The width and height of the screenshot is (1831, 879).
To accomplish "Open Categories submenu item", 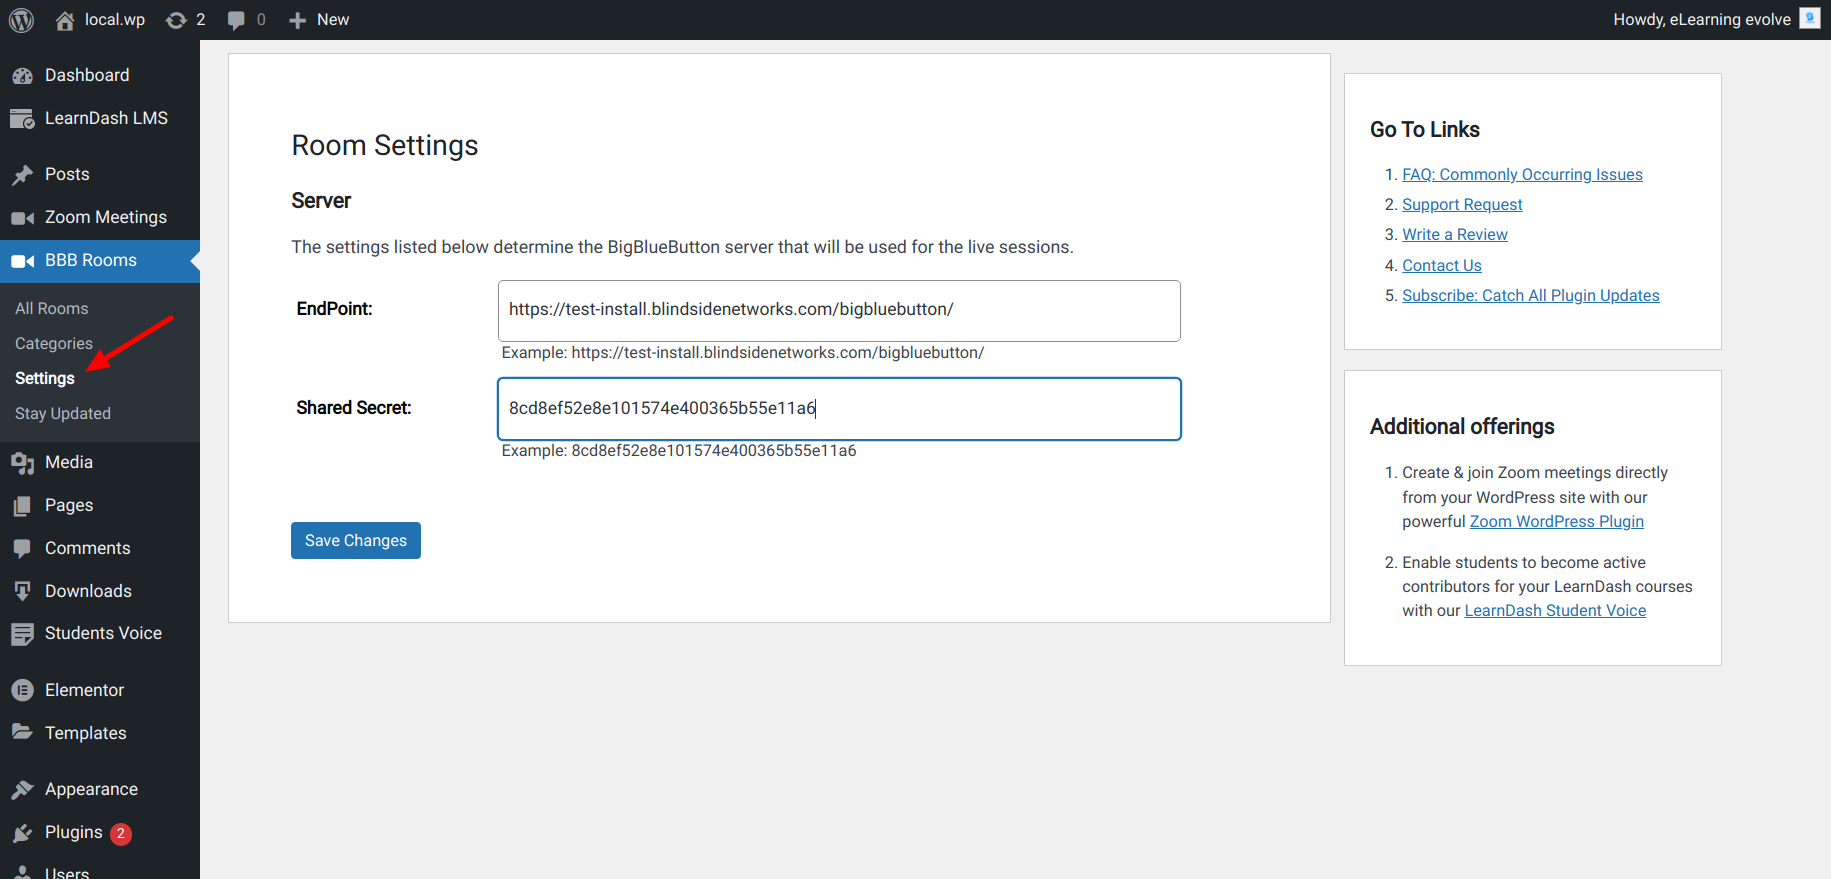I will [54, 344].
